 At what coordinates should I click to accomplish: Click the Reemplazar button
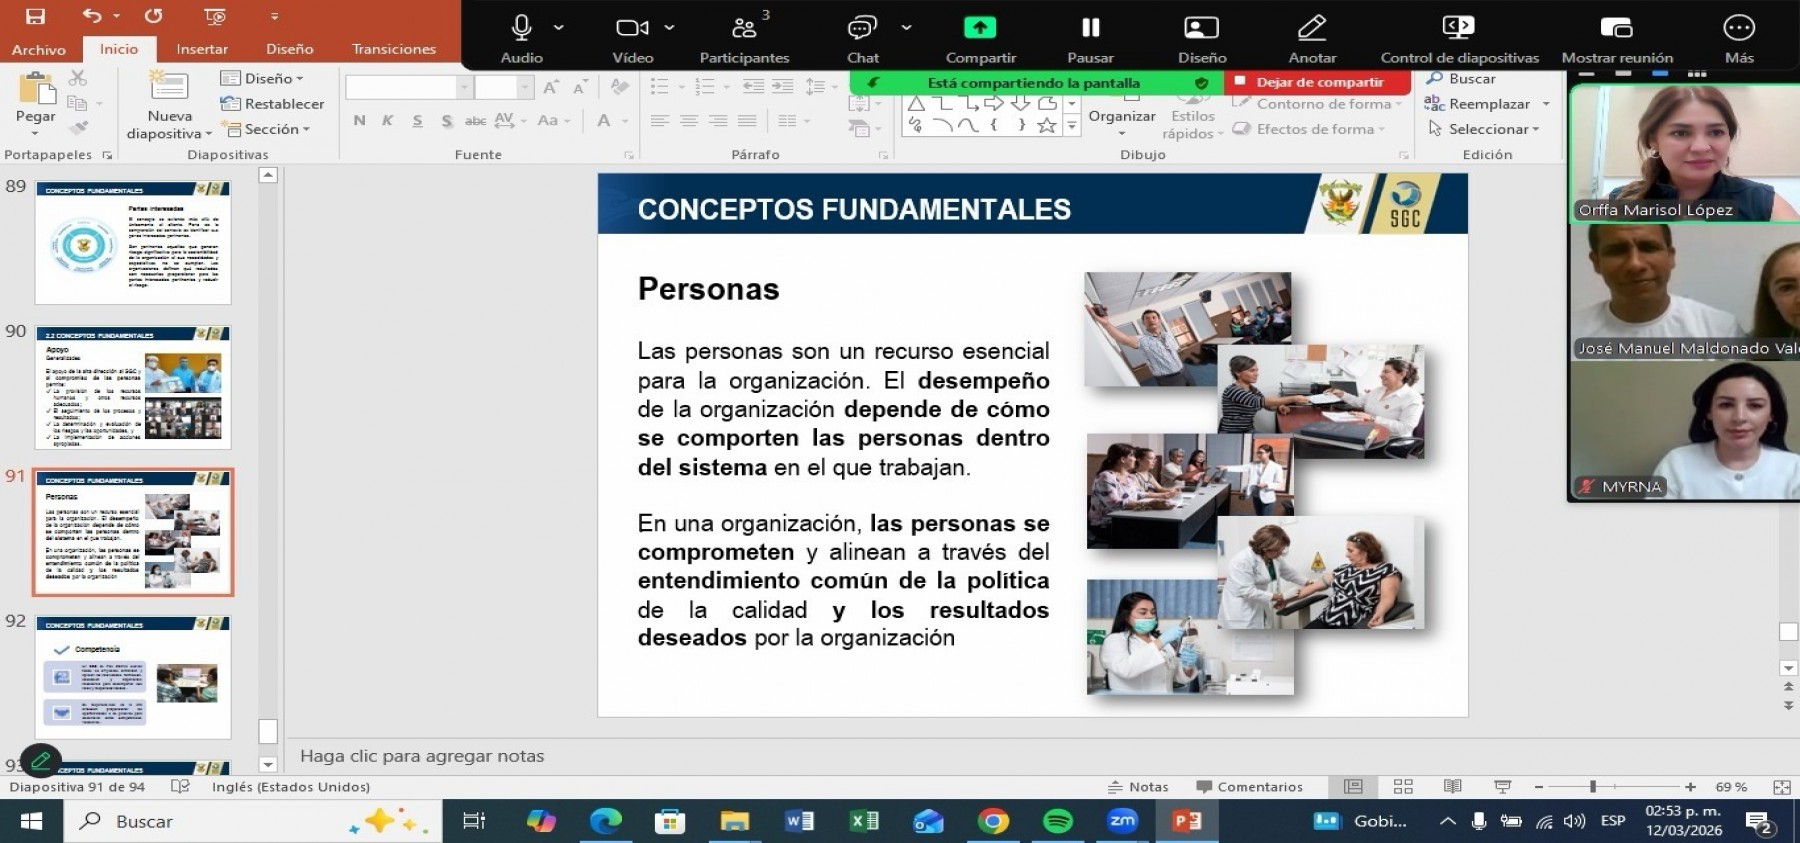[x=1477, y=104]
